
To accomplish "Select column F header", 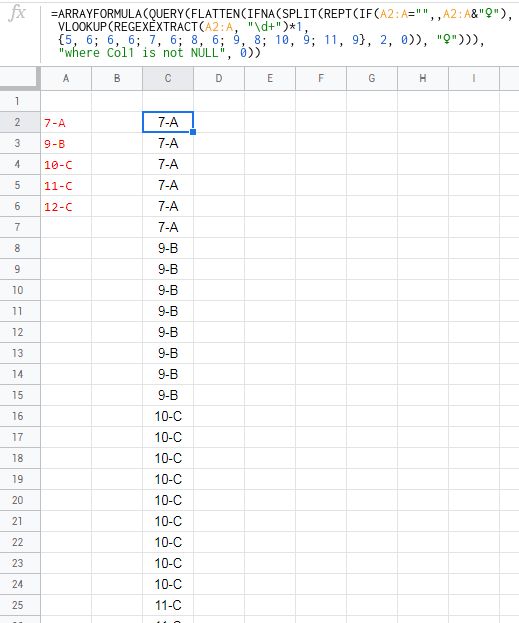I will [321, 78].
